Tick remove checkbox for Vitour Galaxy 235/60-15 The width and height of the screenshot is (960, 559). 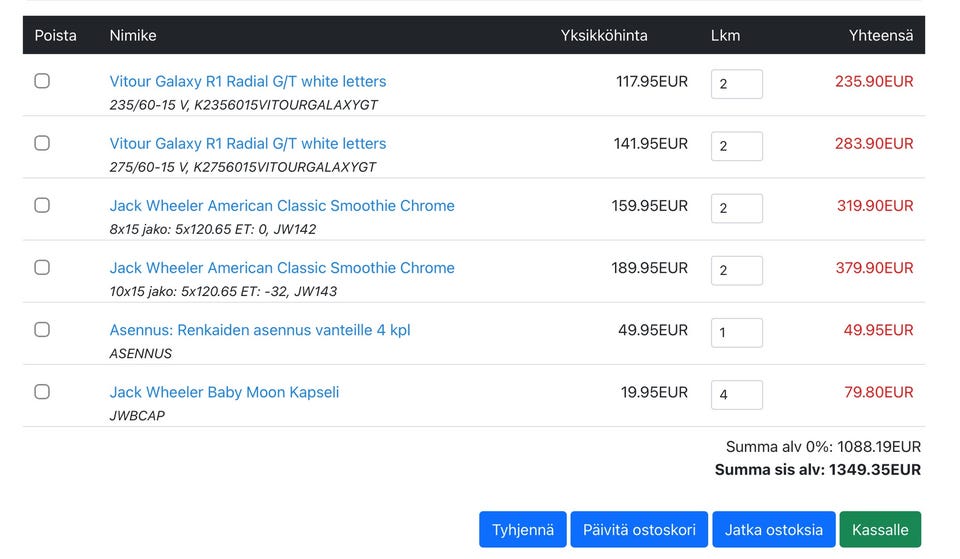pyautogui.click(x=42, y=81)
